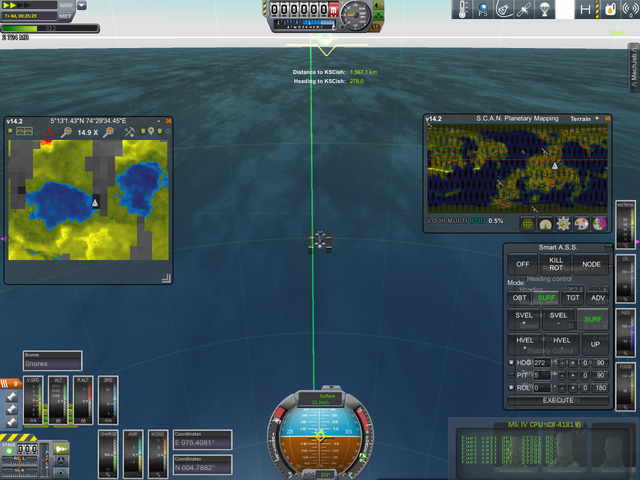Switch to docking mode icon
The width and height of the screenshot is (640, 480).
(61, 461)
